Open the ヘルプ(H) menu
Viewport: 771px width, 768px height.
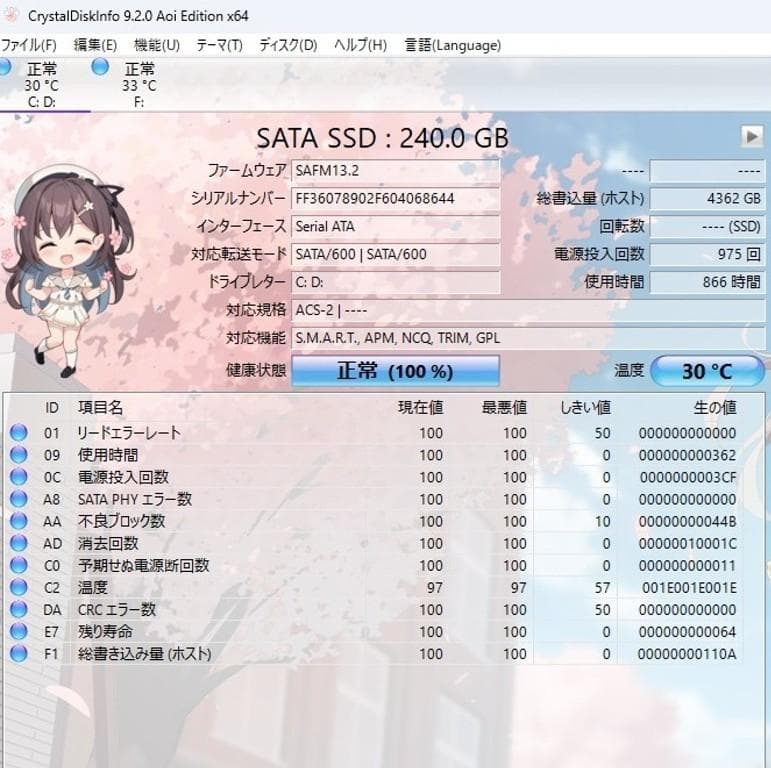(x=360, y=45)
